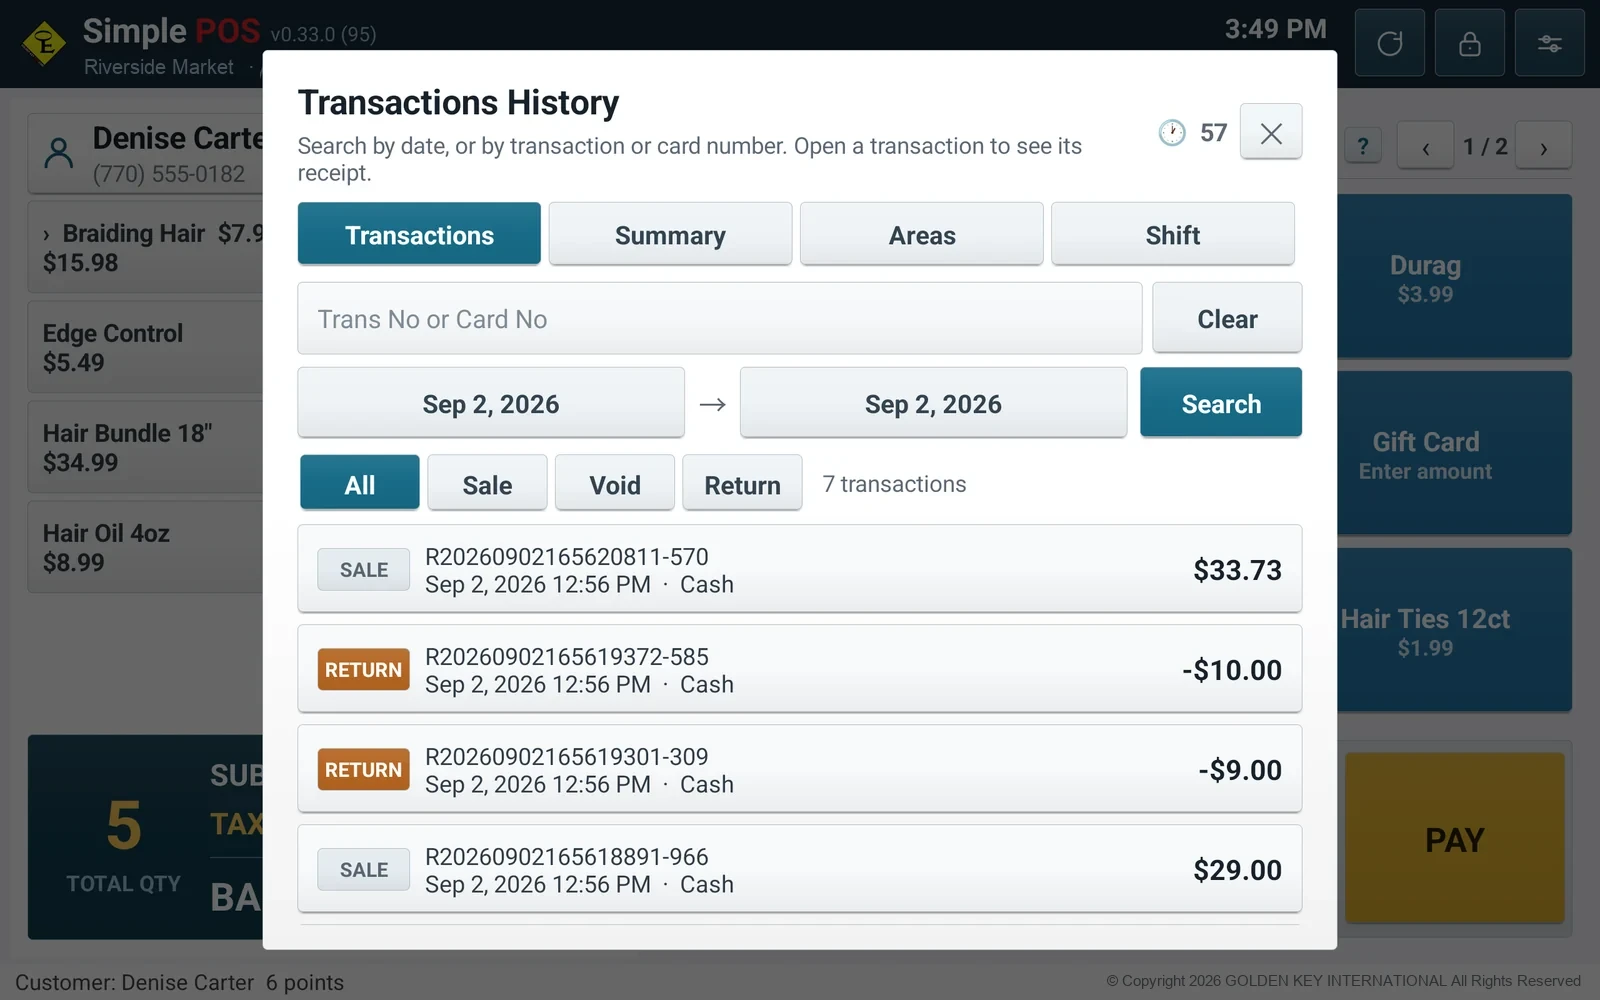Click the yellow PAY button

1454,838
